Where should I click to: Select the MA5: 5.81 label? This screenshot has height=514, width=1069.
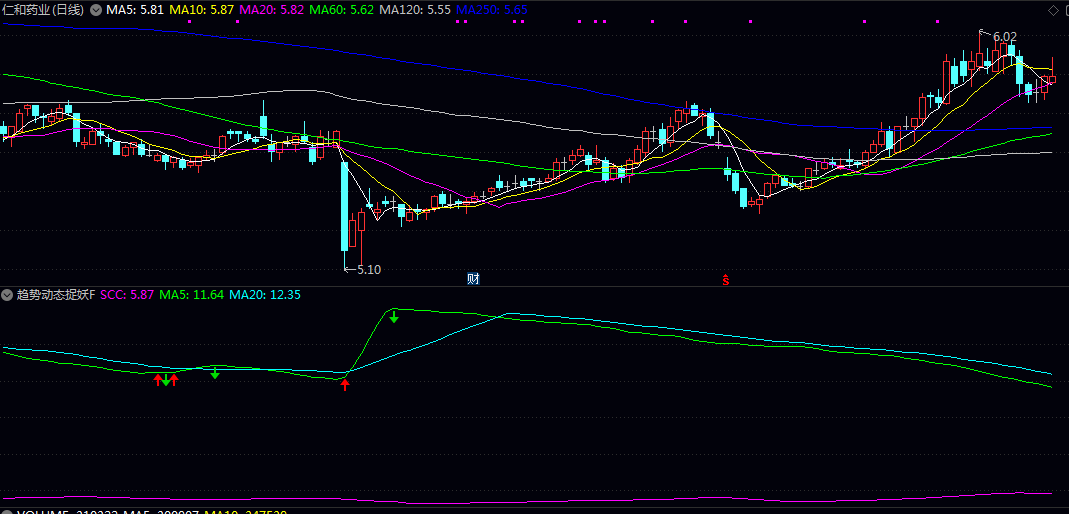(135, 10)
